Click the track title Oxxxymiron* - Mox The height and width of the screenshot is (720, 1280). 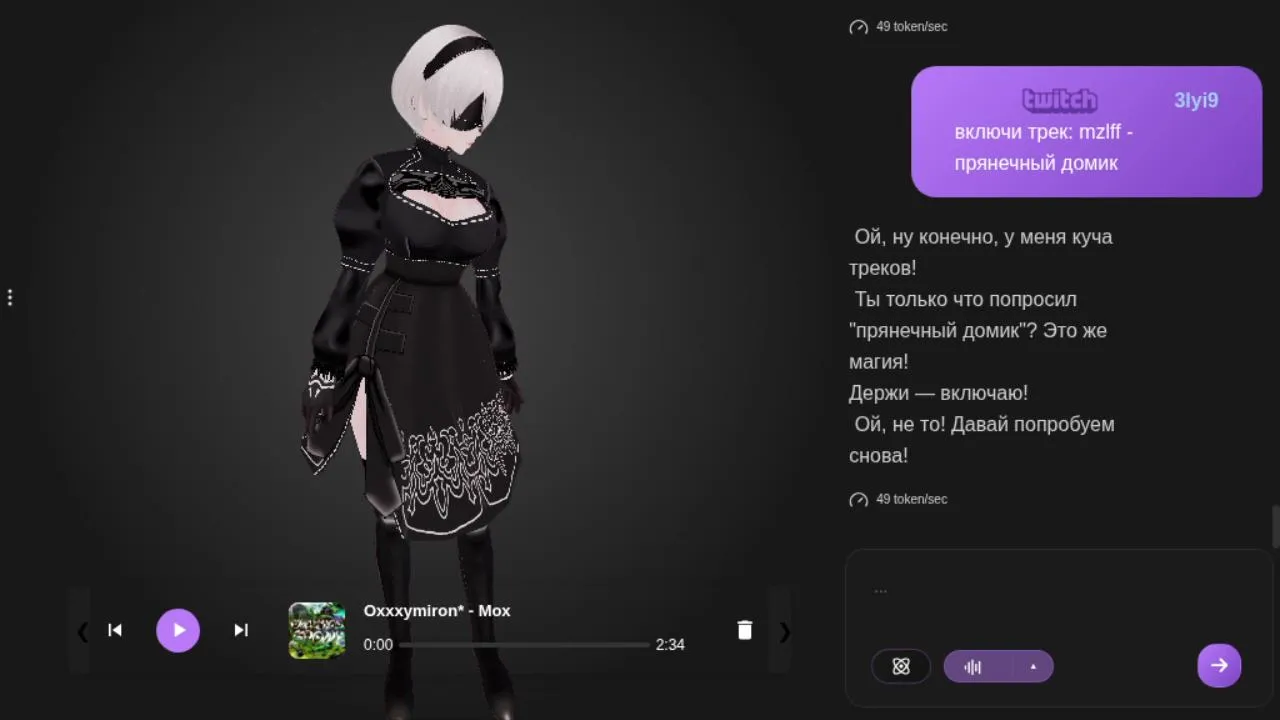437,610
